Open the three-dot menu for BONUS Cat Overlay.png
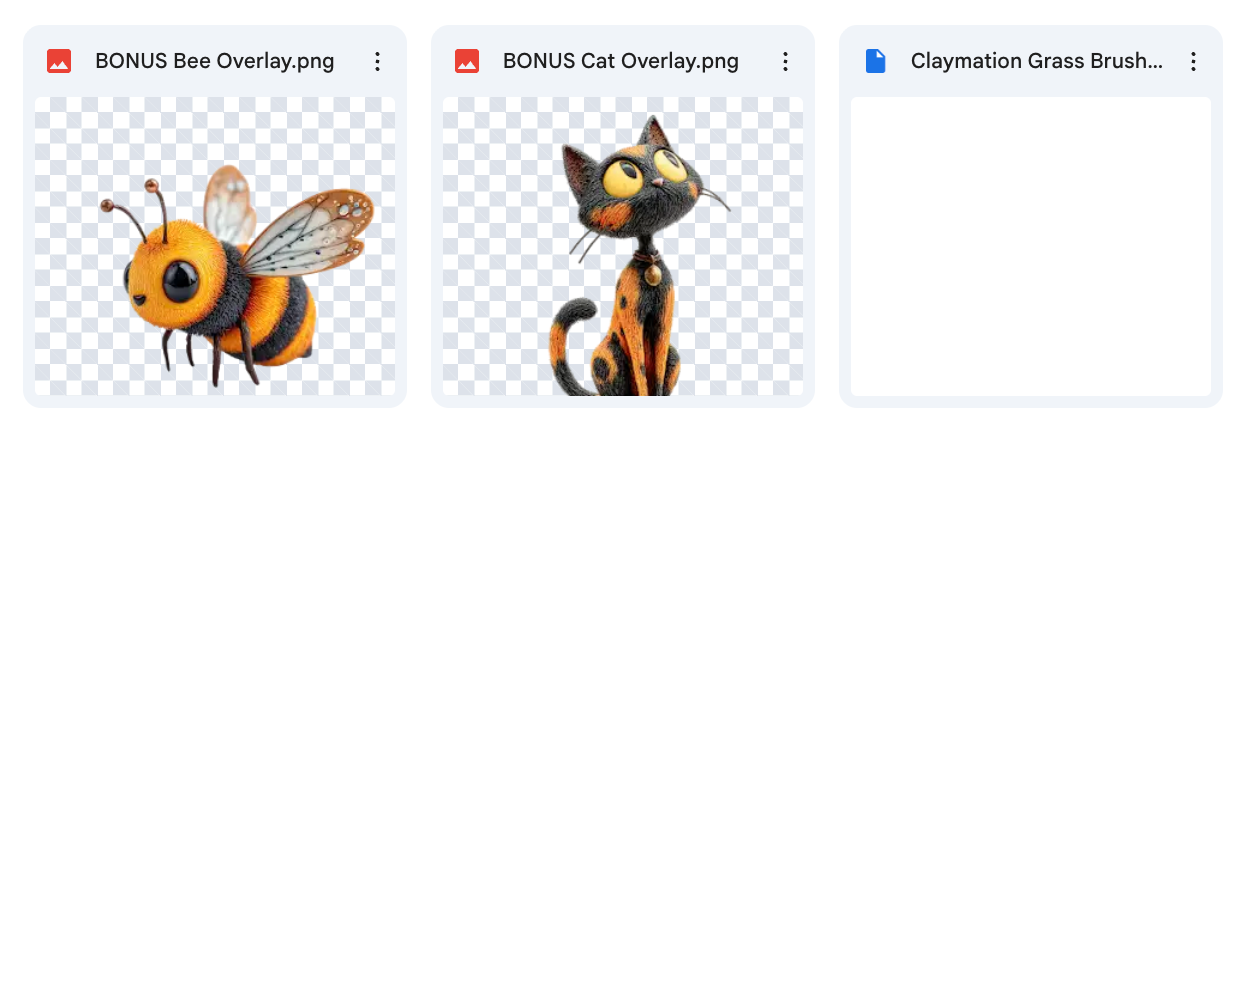The height and width of the screenshot is (988, 1256). [x=785, y=62]
